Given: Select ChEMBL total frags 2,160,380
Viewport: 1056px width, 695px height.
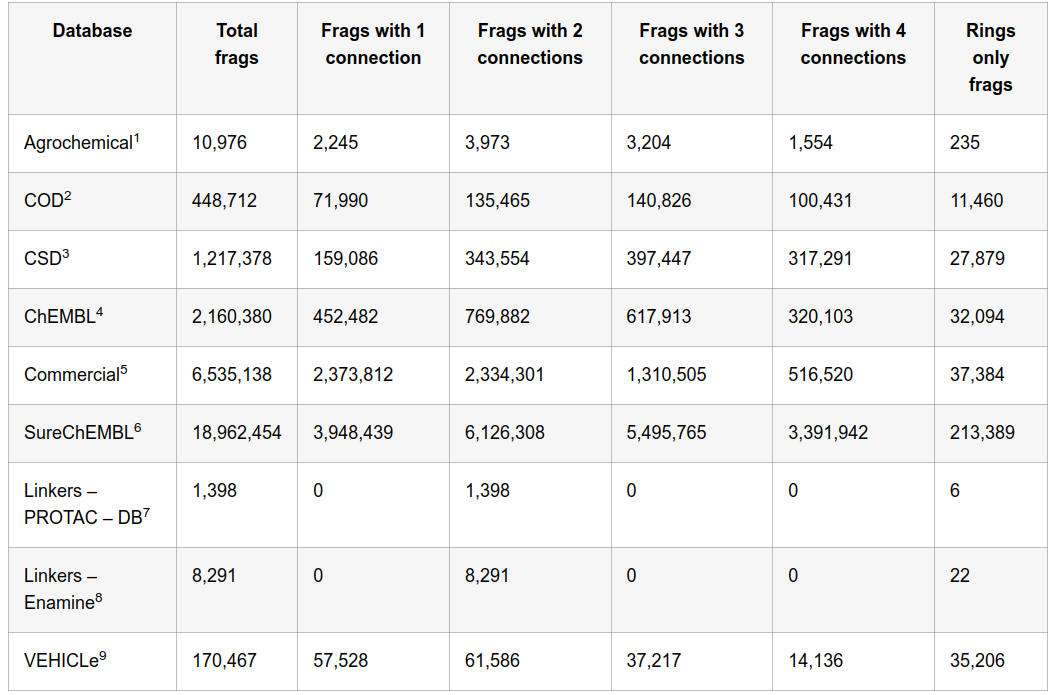Looking at the screenshot, I should click(232, 317).
